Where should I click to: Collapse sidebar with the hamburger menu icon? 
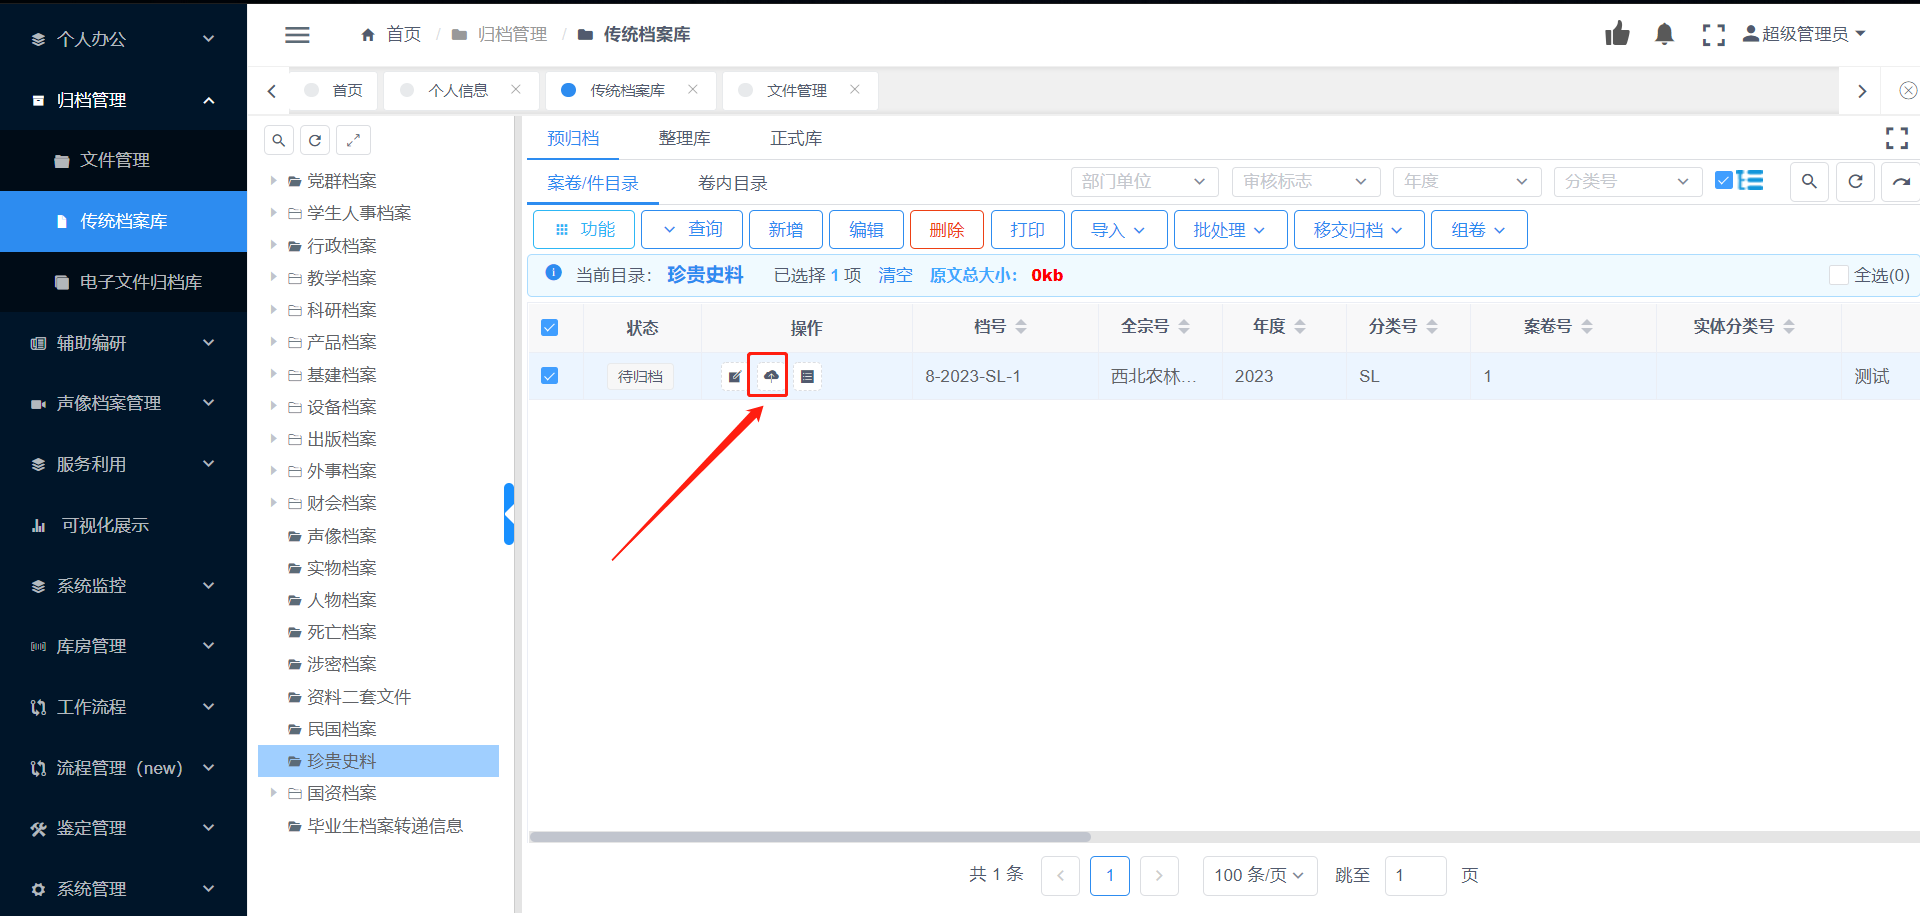297,35
